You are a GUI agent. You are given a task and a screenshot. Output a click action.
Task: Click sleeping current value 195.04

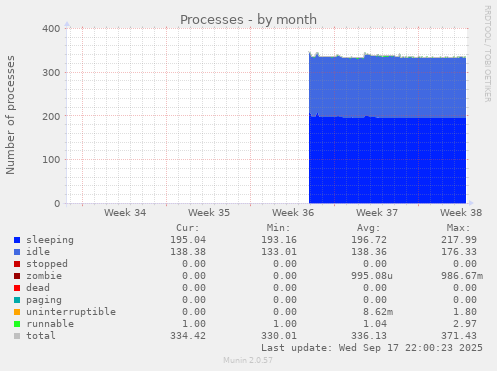pyautogui.click(x=188, y=240)
